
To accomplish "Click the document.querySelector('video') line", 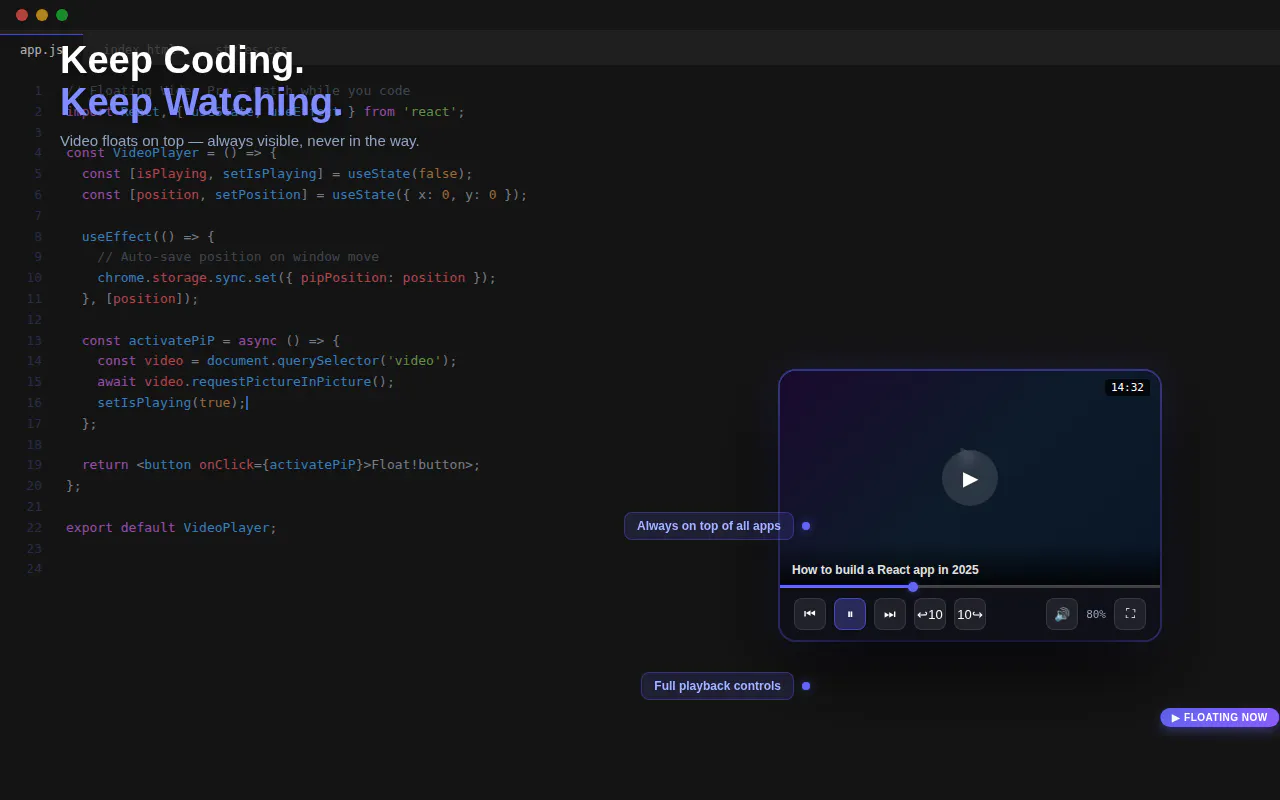I will 277,361.
